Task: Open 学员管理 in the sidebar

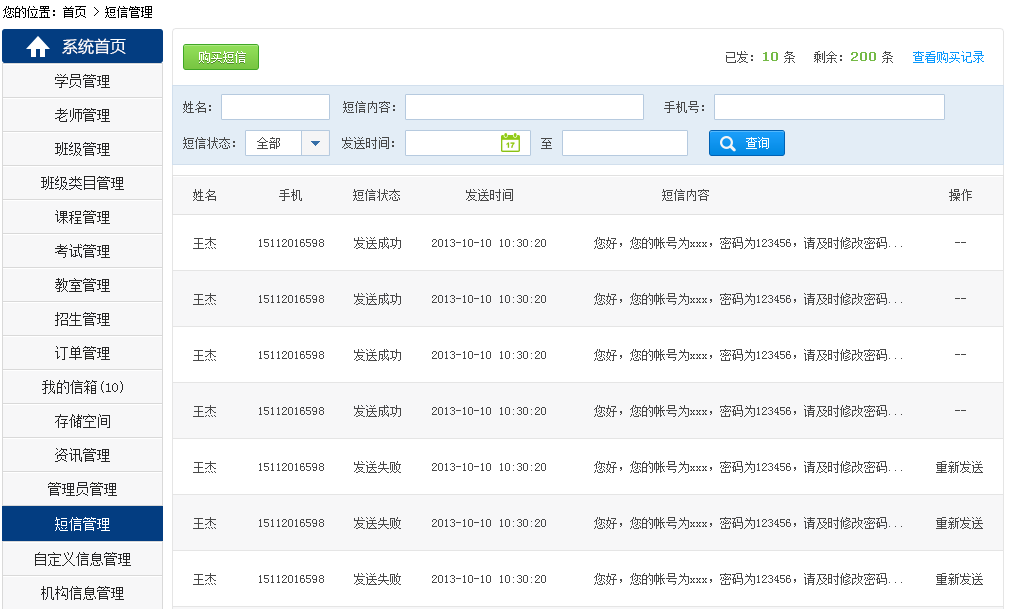Action: (x=82, y=81)
